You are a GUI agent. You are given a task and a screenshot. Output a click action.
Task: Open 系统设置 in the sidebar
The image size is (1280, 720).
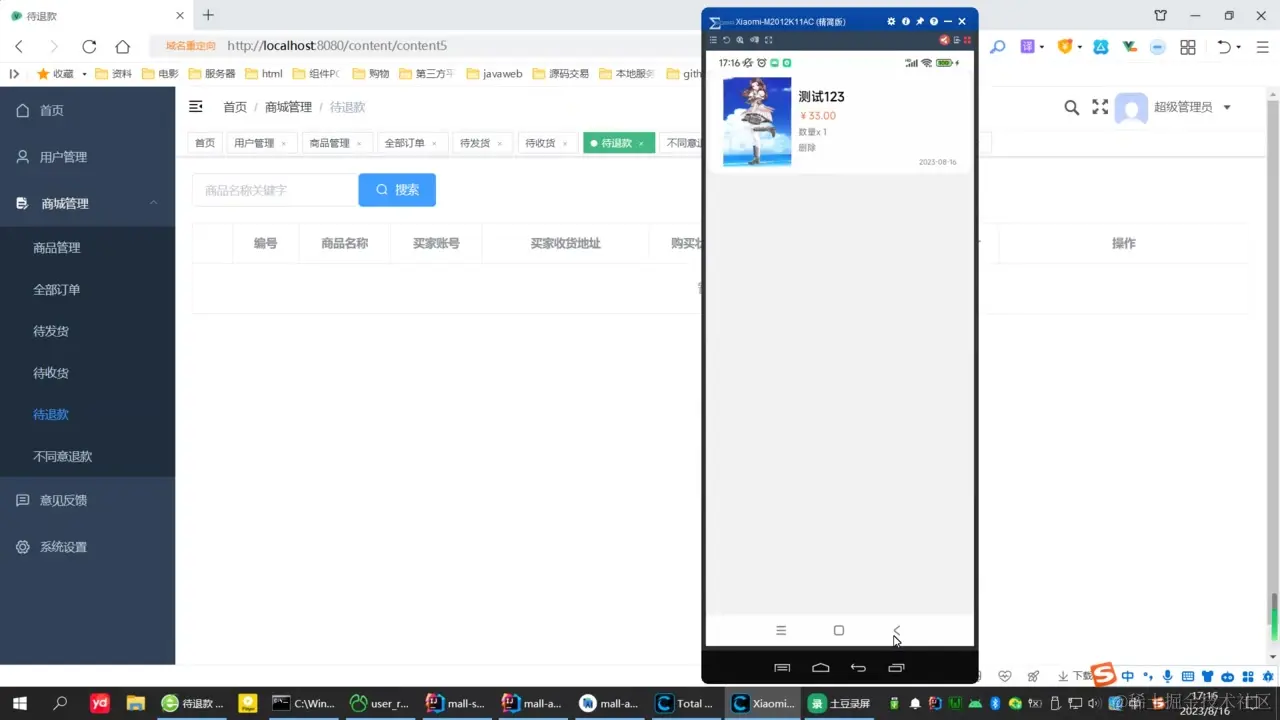click(87, 547)
